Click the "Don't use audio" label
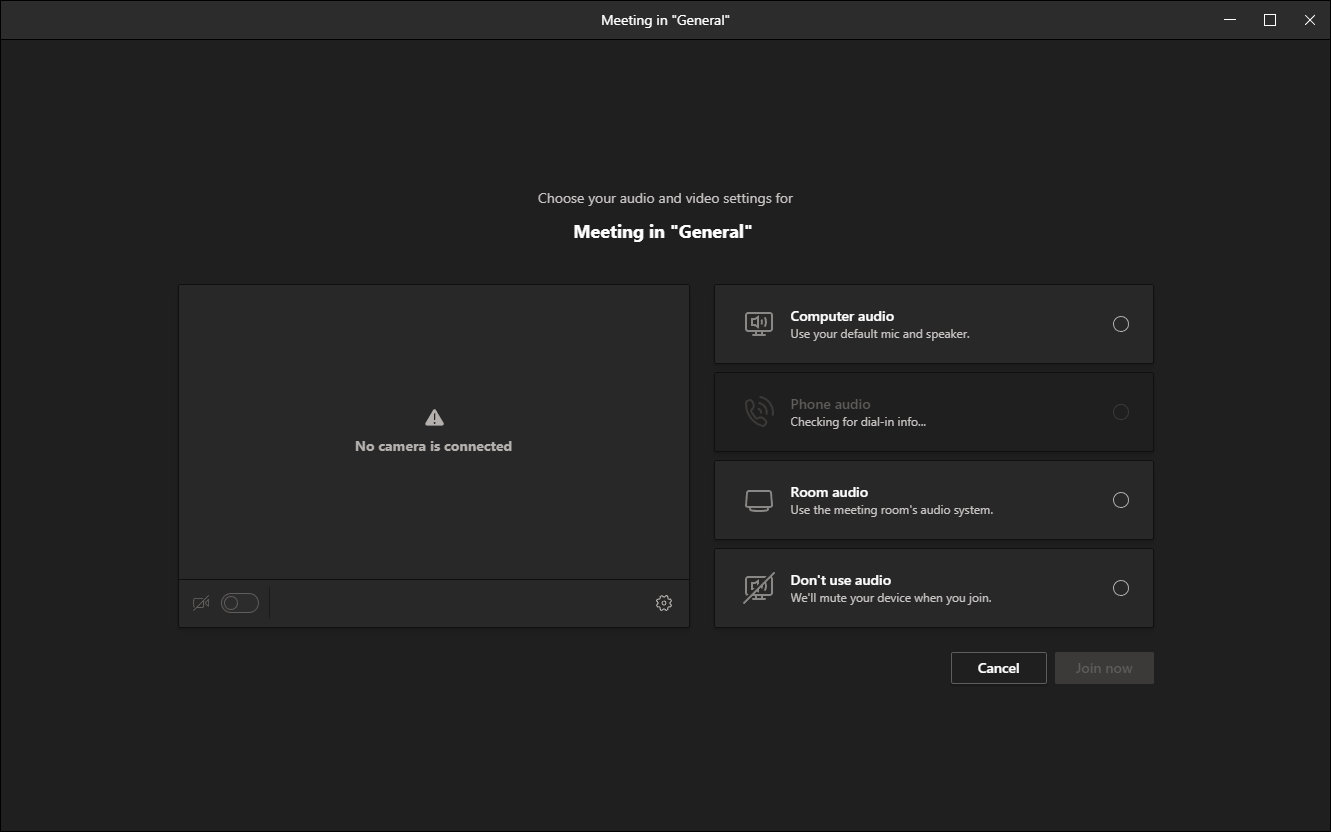1331x832 pixels. (x=840, y=580)
